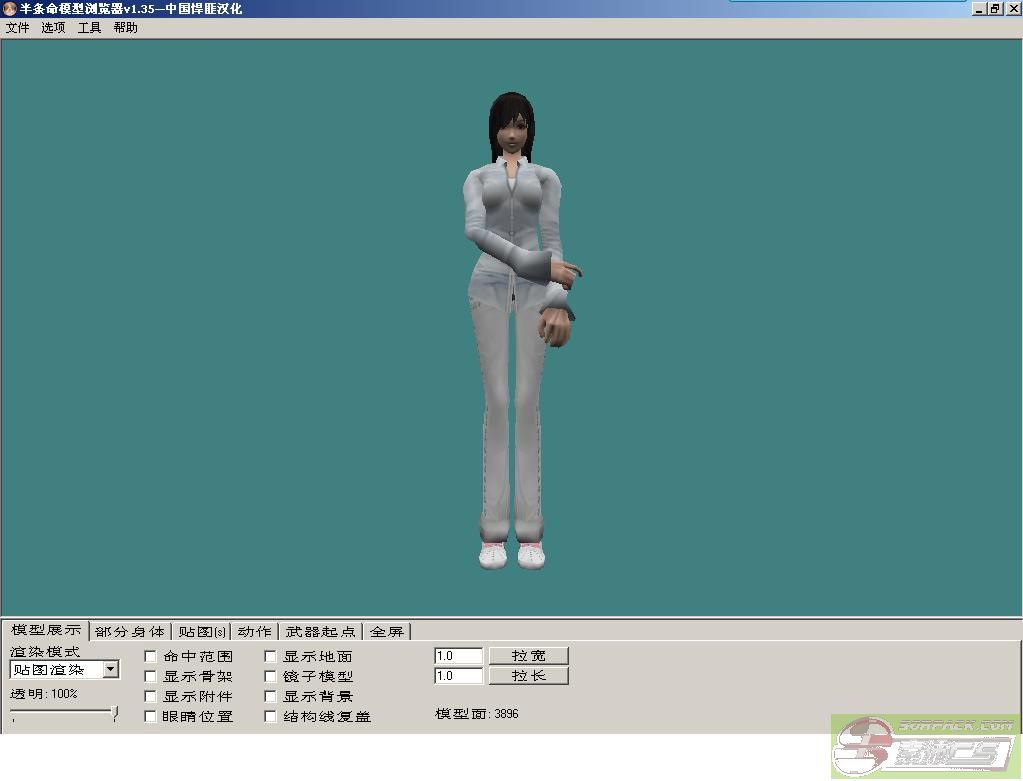
Task: Switch to the 部分身体 tab
Action: [x=130, y=632]
